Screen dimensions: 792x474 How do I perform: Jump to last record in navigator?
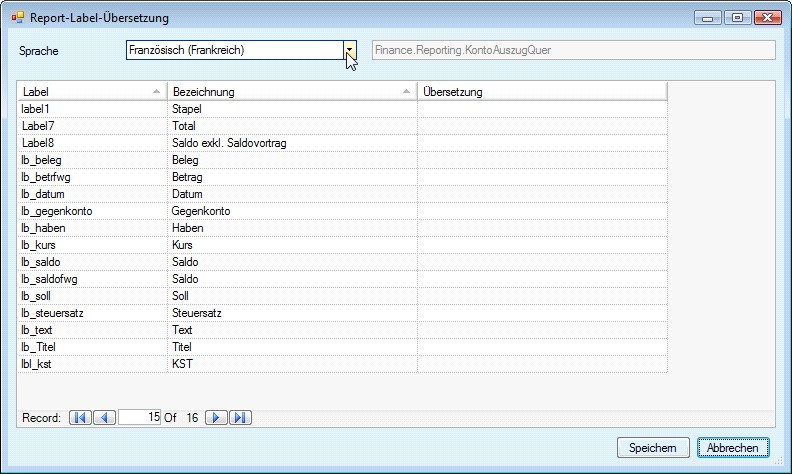240,418
